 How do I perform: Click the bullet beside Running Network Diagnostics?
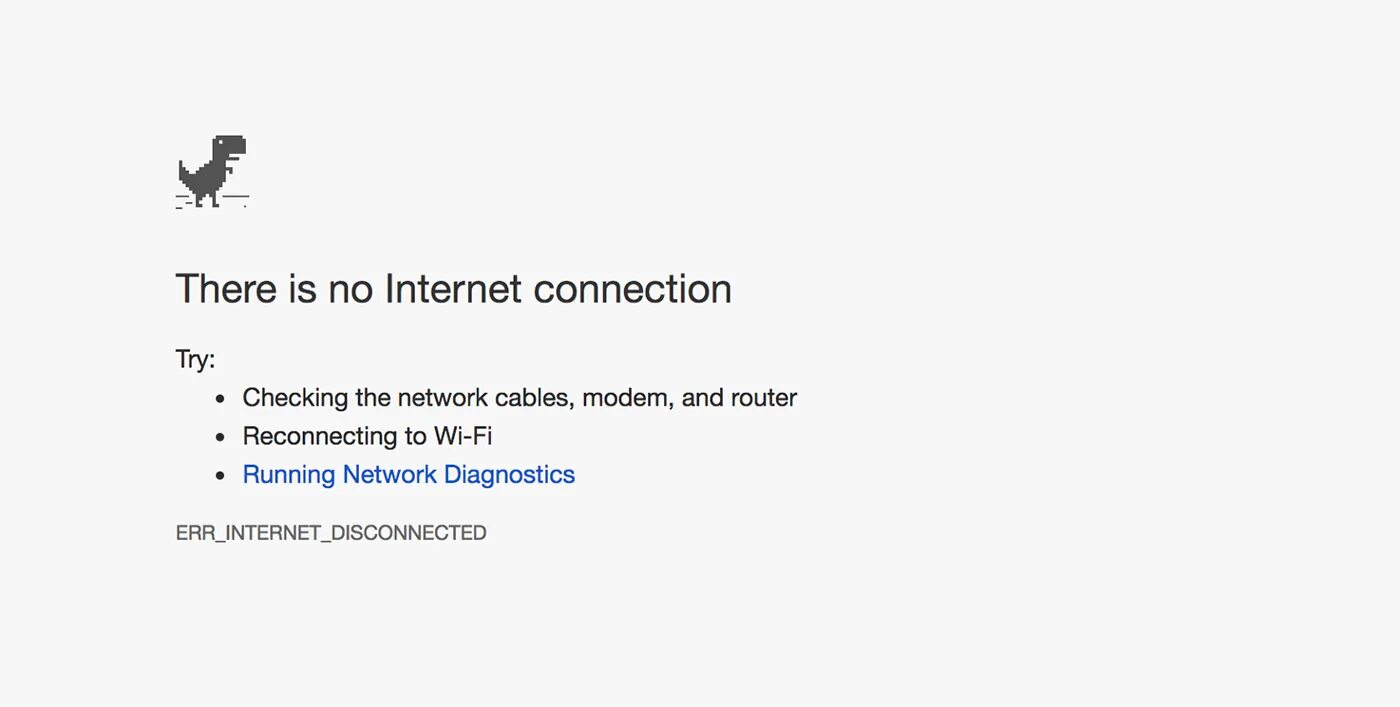221,476
